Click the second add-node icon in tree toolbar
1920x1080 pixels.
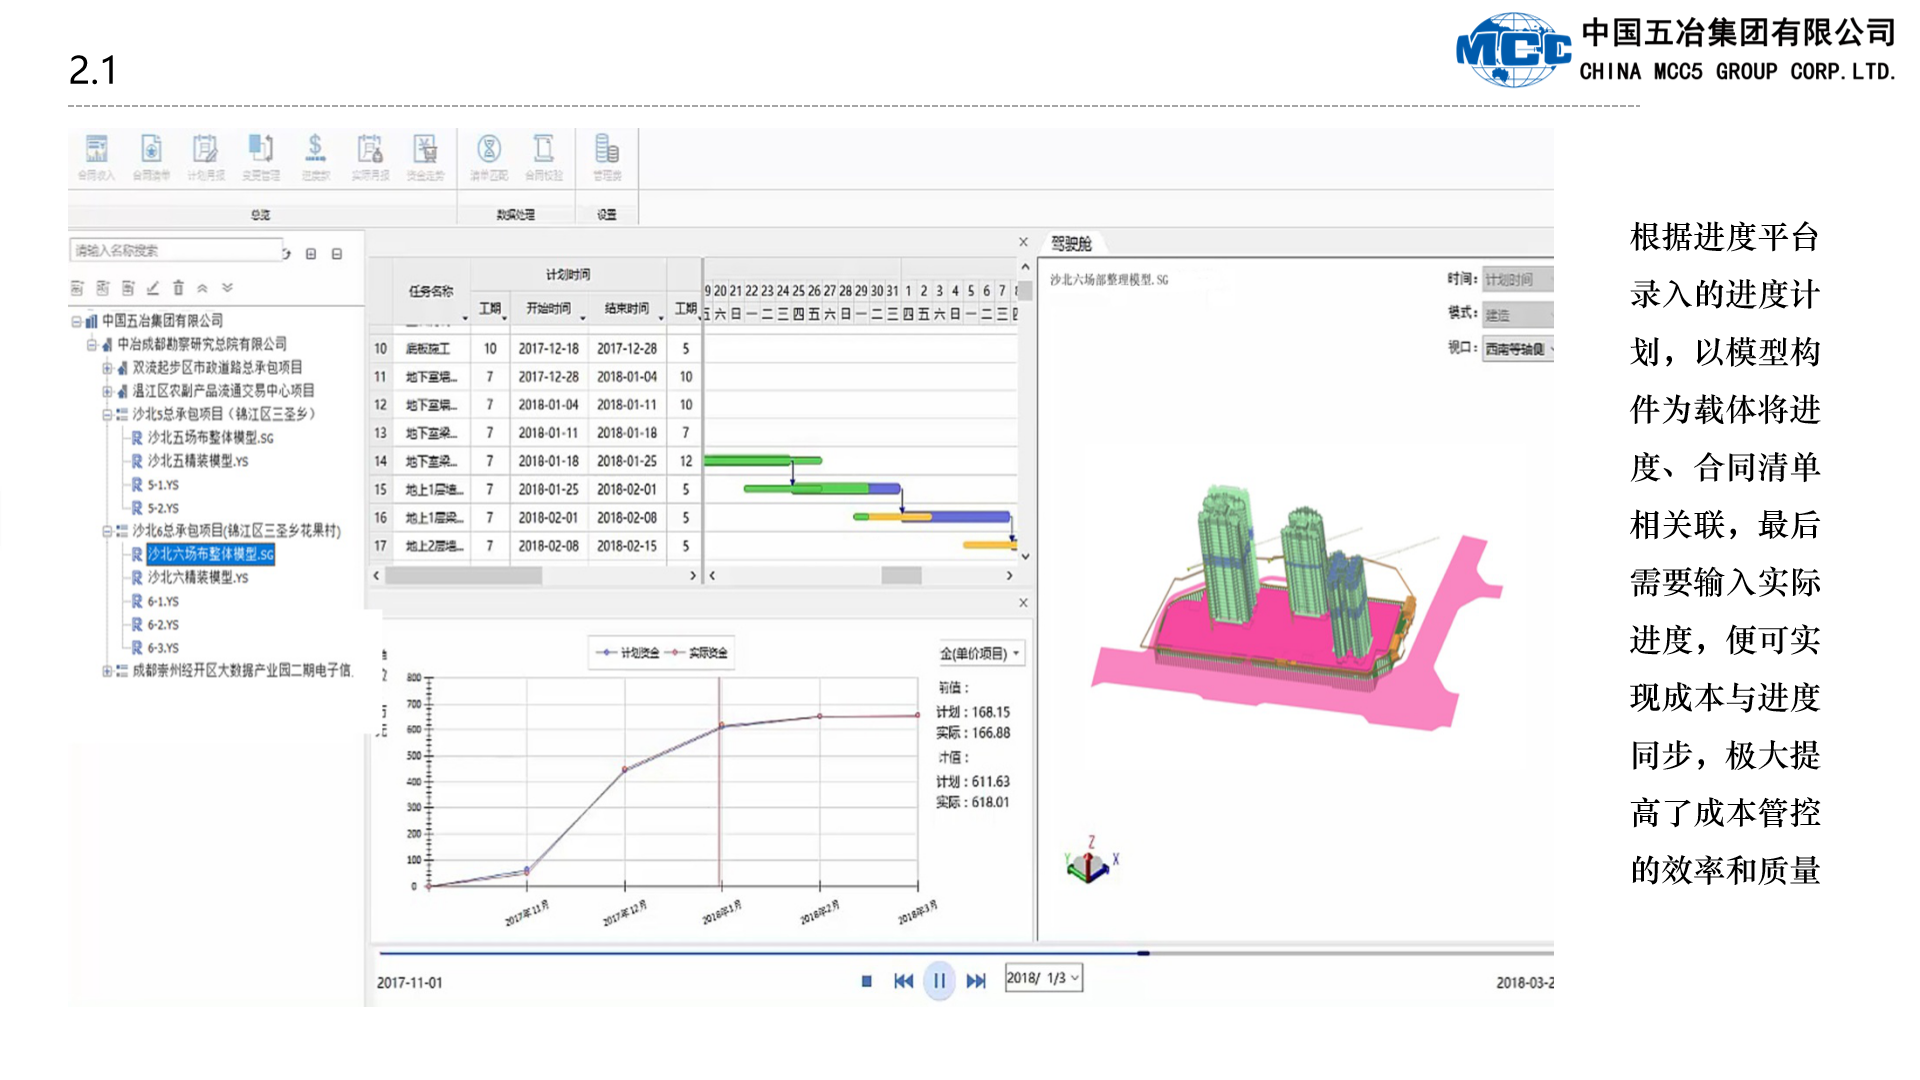tap(102, 288)
